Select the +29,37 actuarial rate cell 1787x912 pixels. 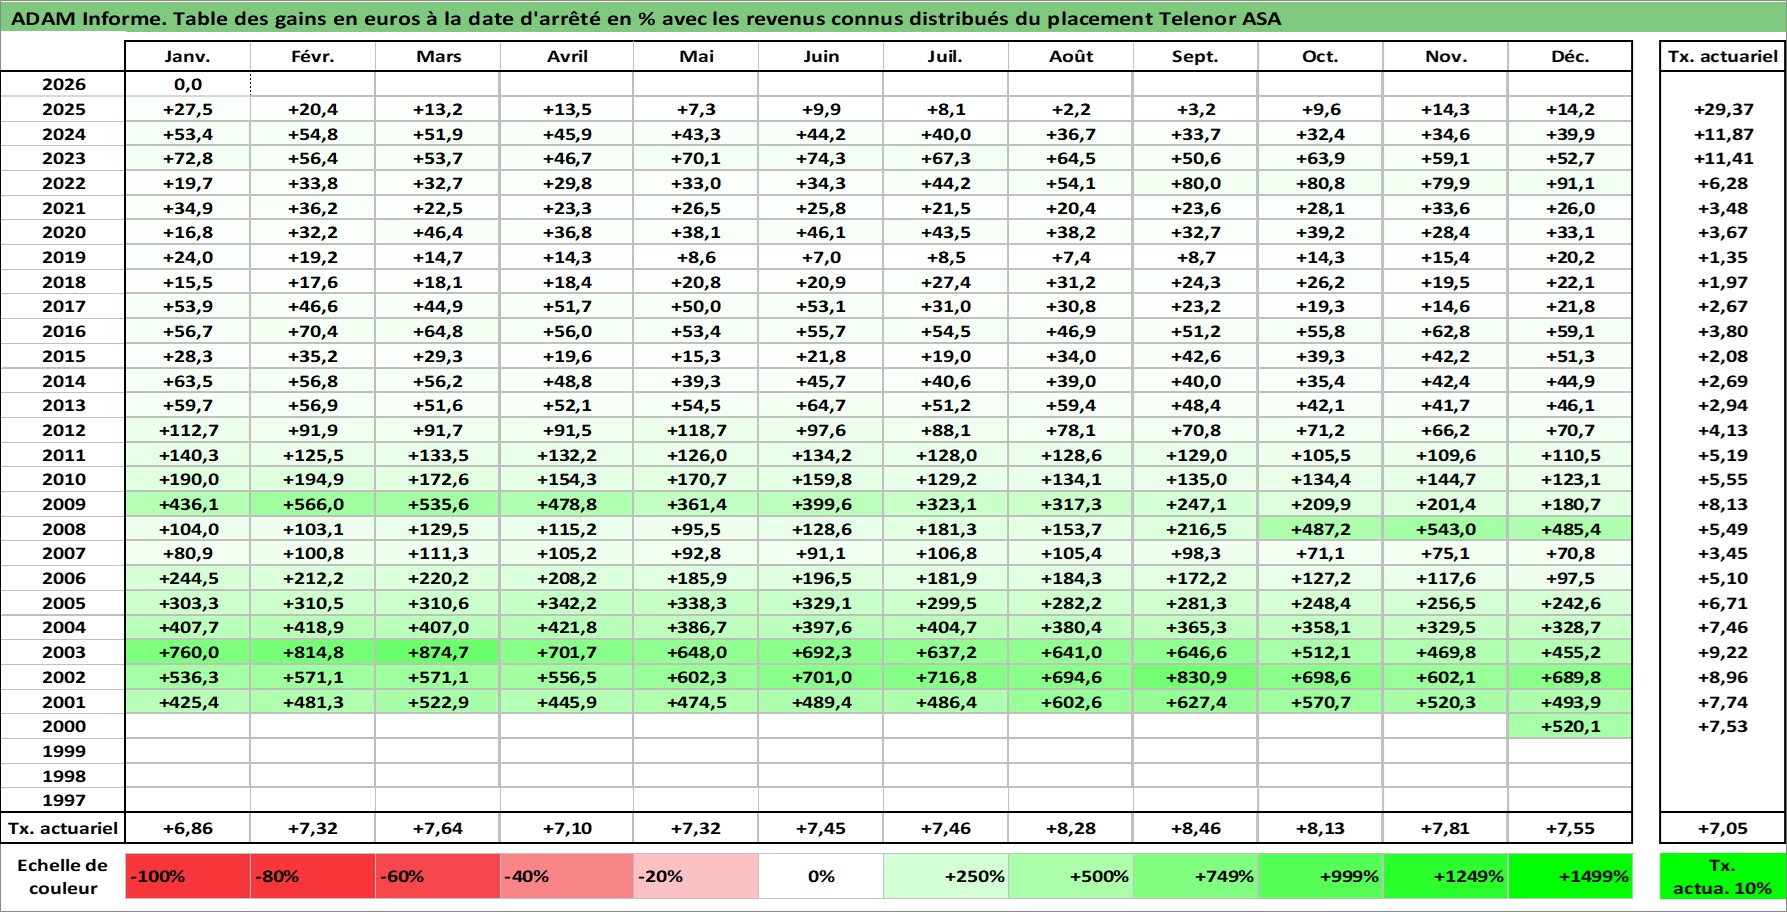coord(1722,110)
